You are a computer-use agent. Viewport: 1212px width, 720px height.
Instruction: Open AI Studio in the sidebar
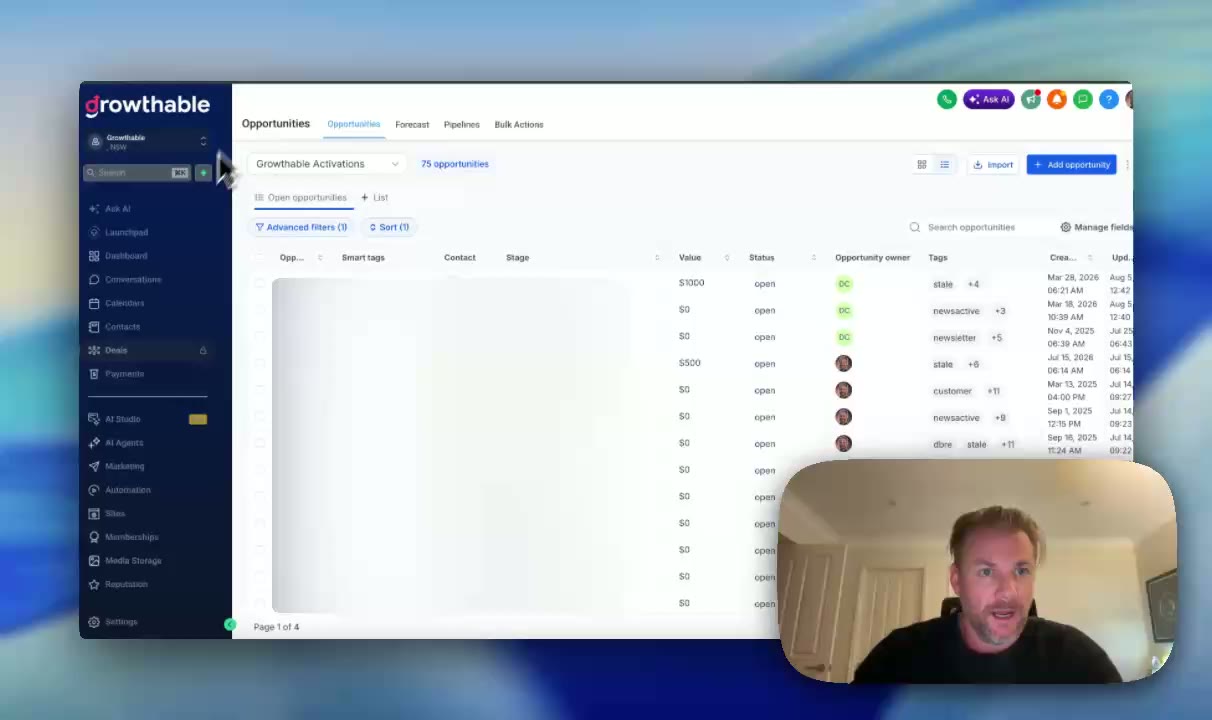122,419
